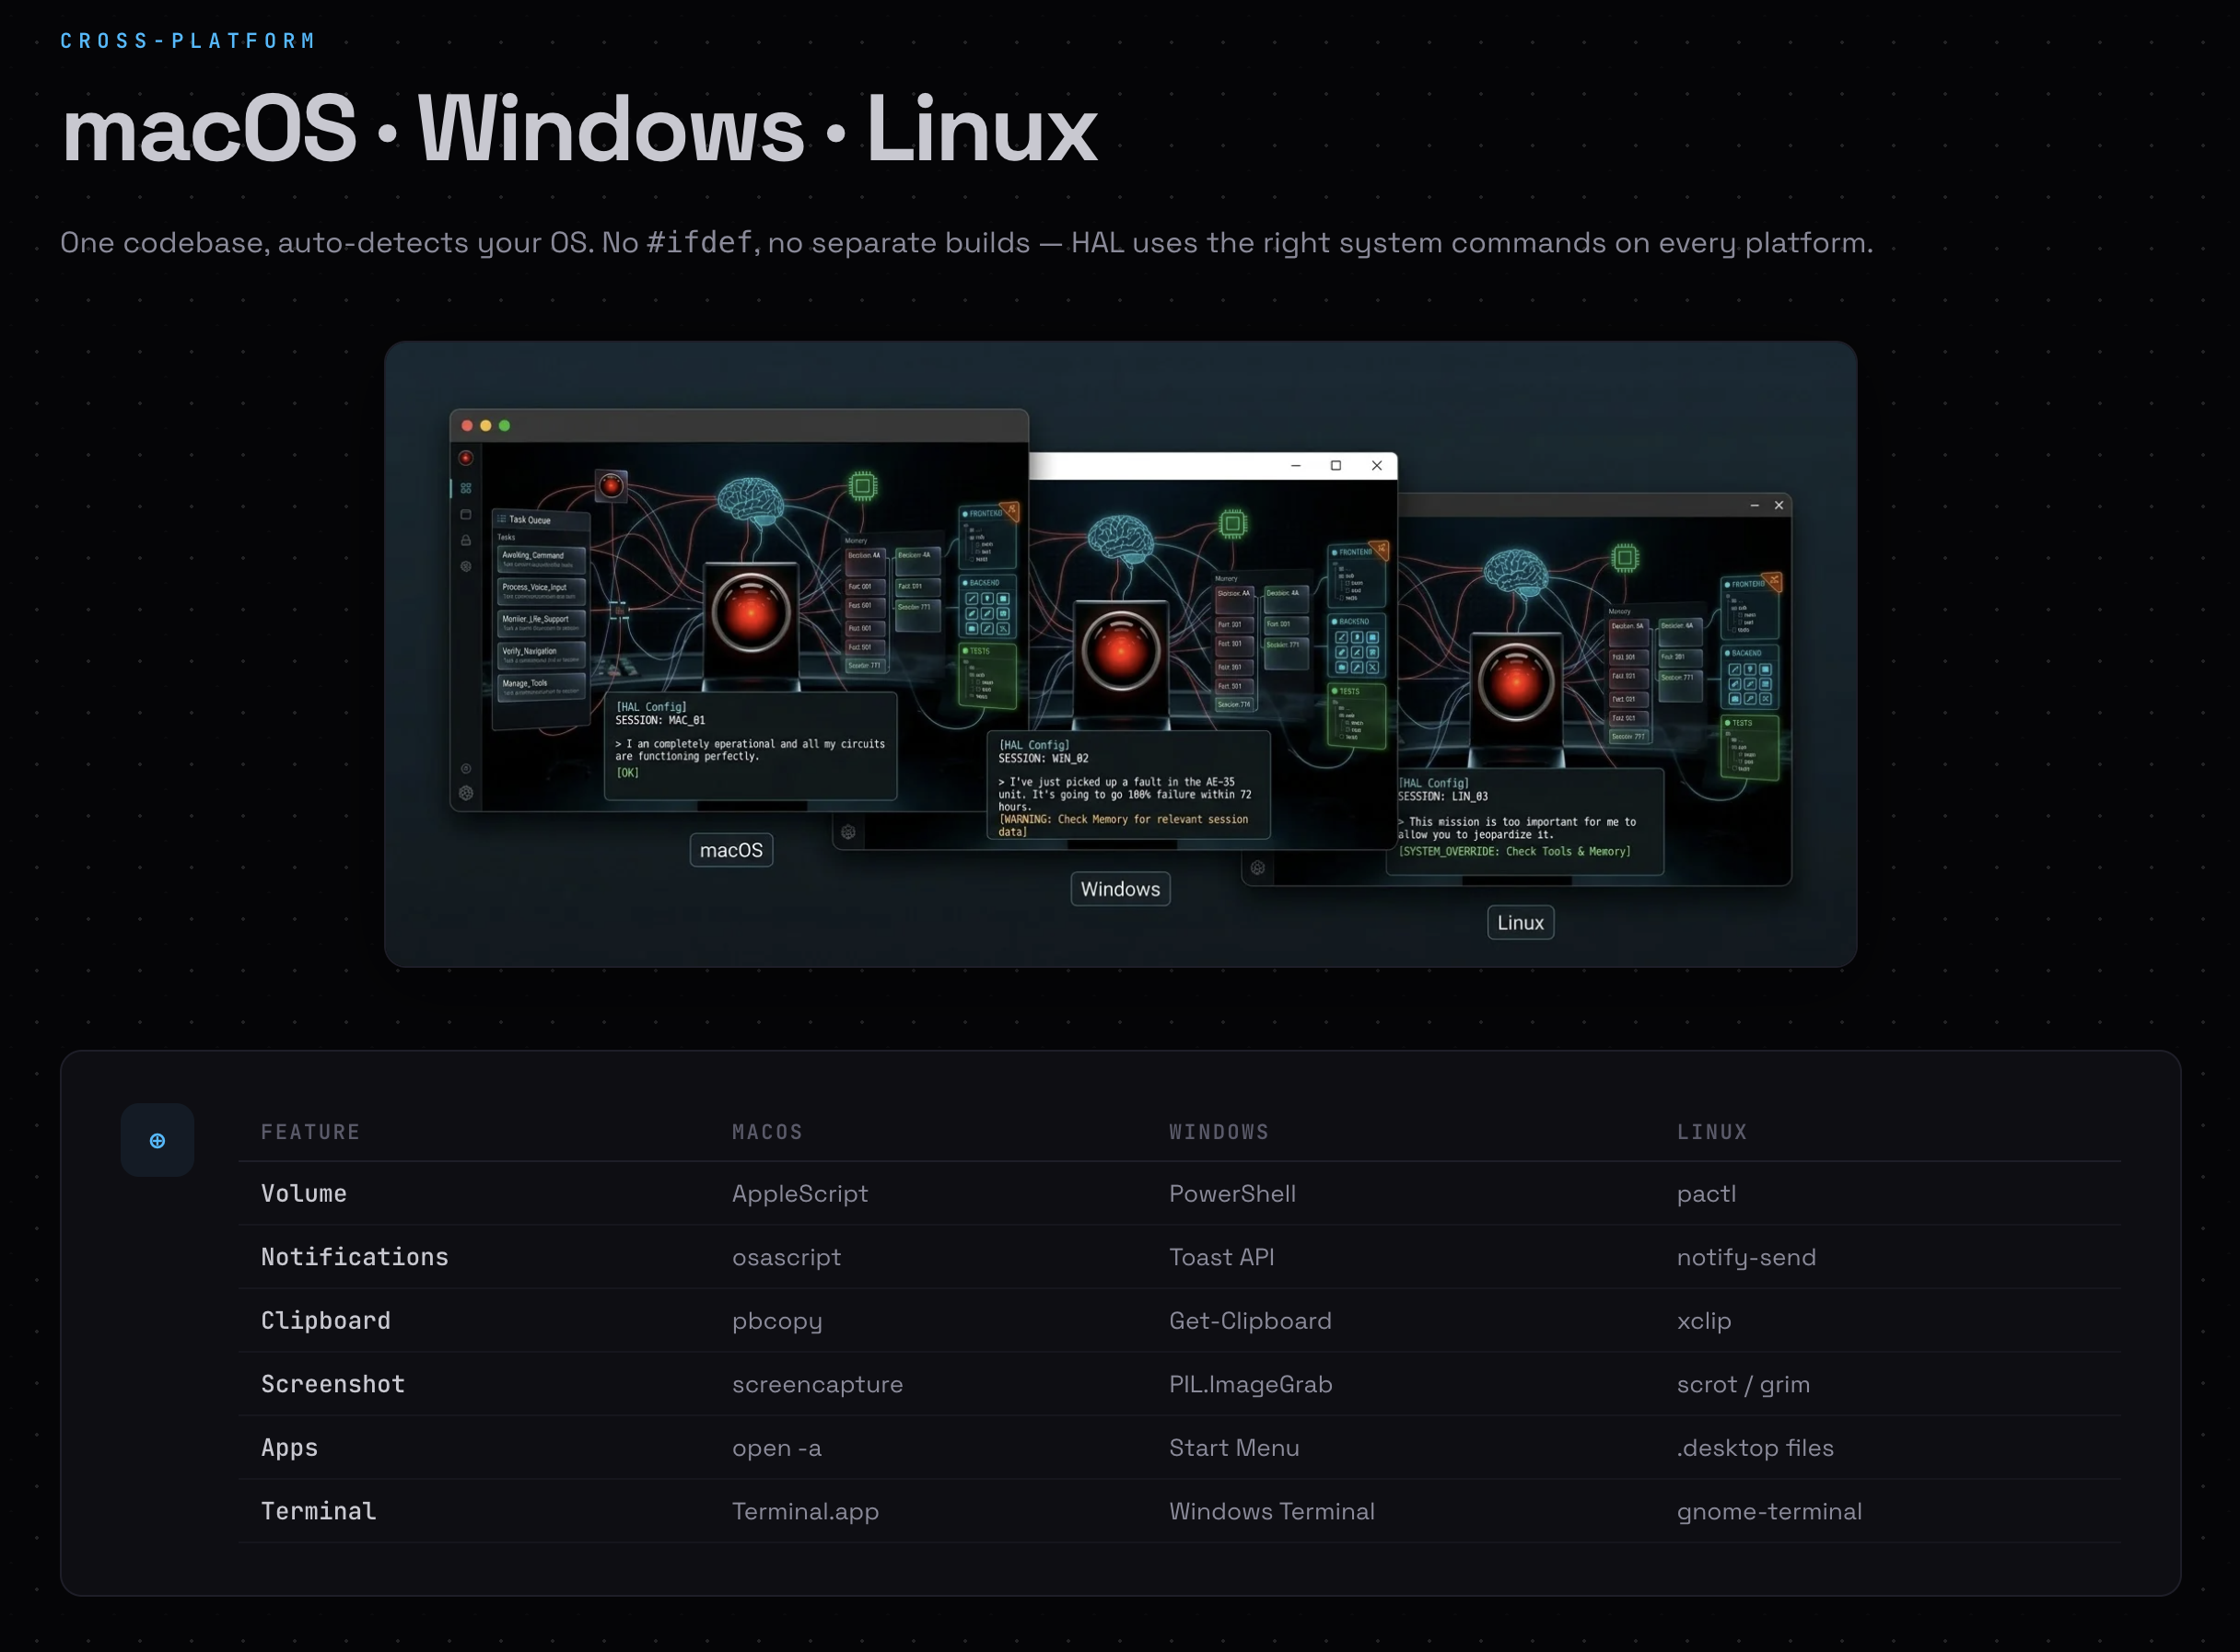This screenshot has width=2240, height=1652.
Task: Click the green macOS window maximize dot
Action: pyautogui.click(x=505, y=426)
